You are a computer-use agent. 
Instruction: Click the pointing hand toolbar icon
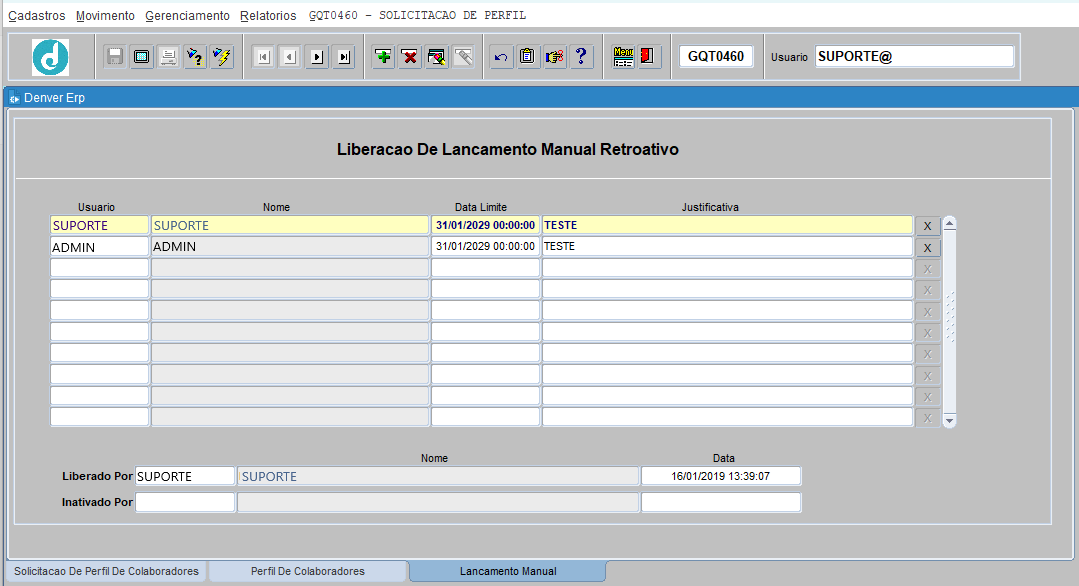[555, 56]
